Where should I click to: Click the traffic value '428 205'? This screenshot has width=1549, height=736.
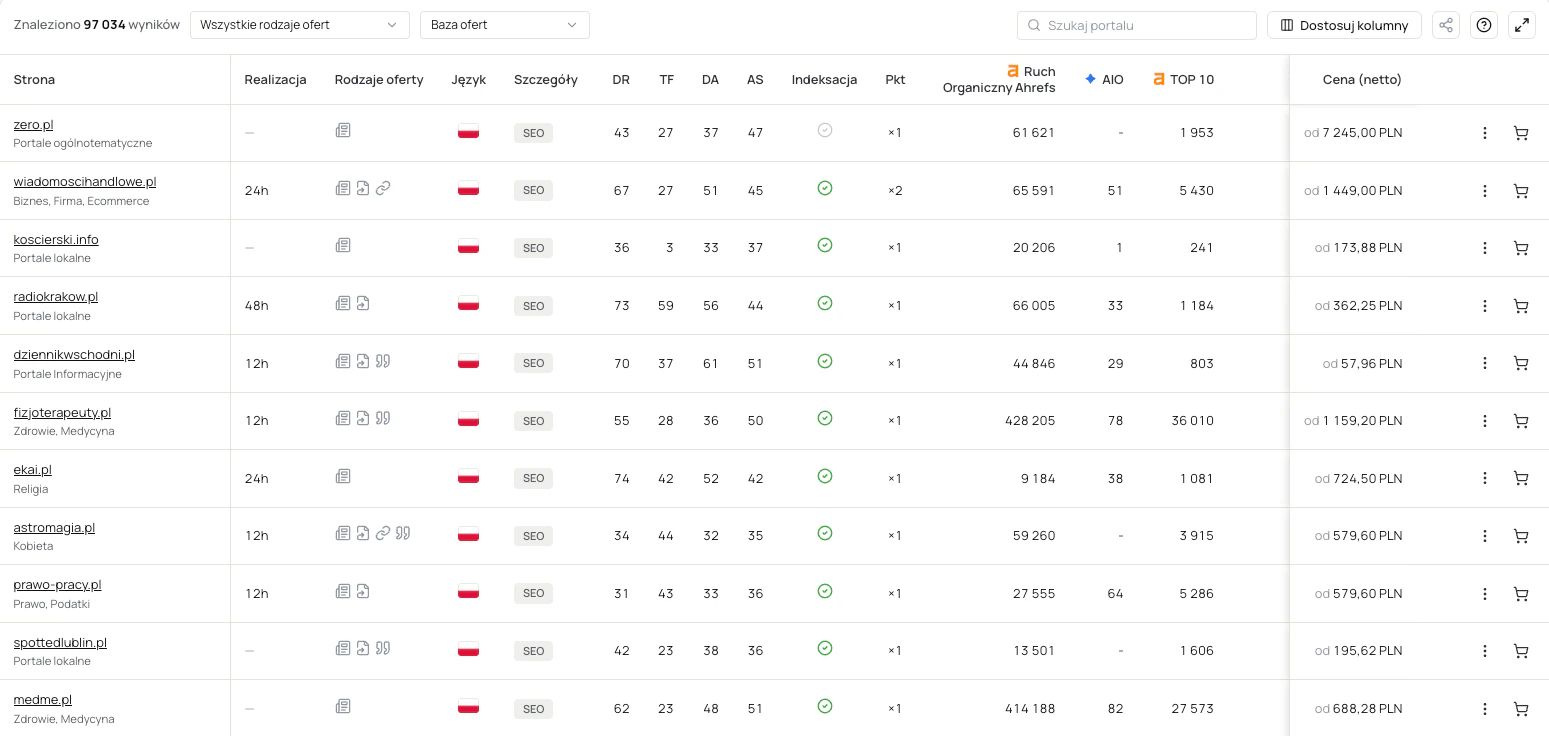(1030, 421)
